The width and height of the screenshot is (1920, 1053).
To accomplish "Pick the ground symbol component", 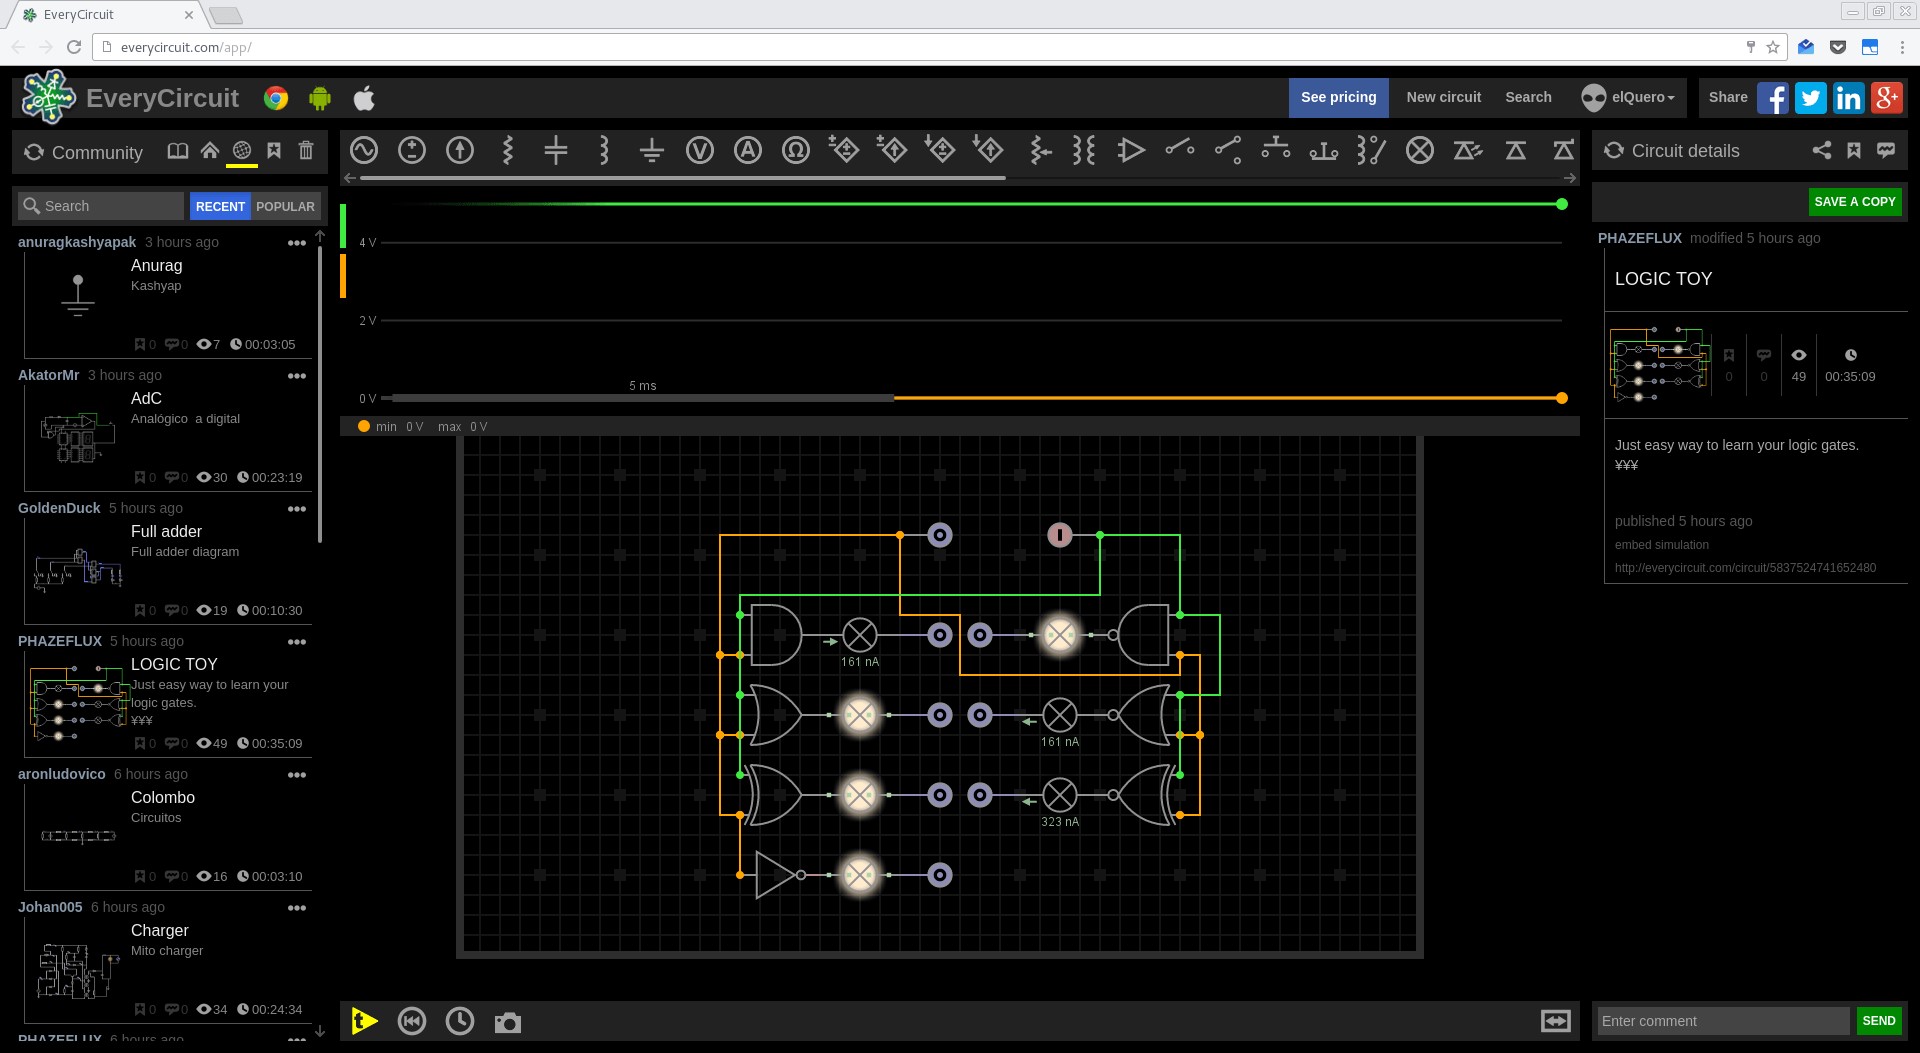I will [651, 151].
